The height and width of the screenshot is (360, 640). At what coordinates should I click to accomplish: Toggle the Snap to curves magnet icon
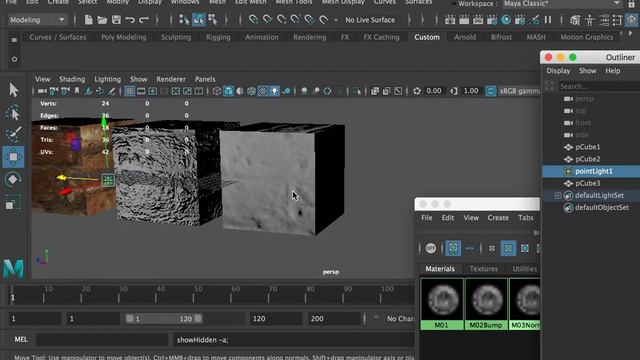(267, 20)
